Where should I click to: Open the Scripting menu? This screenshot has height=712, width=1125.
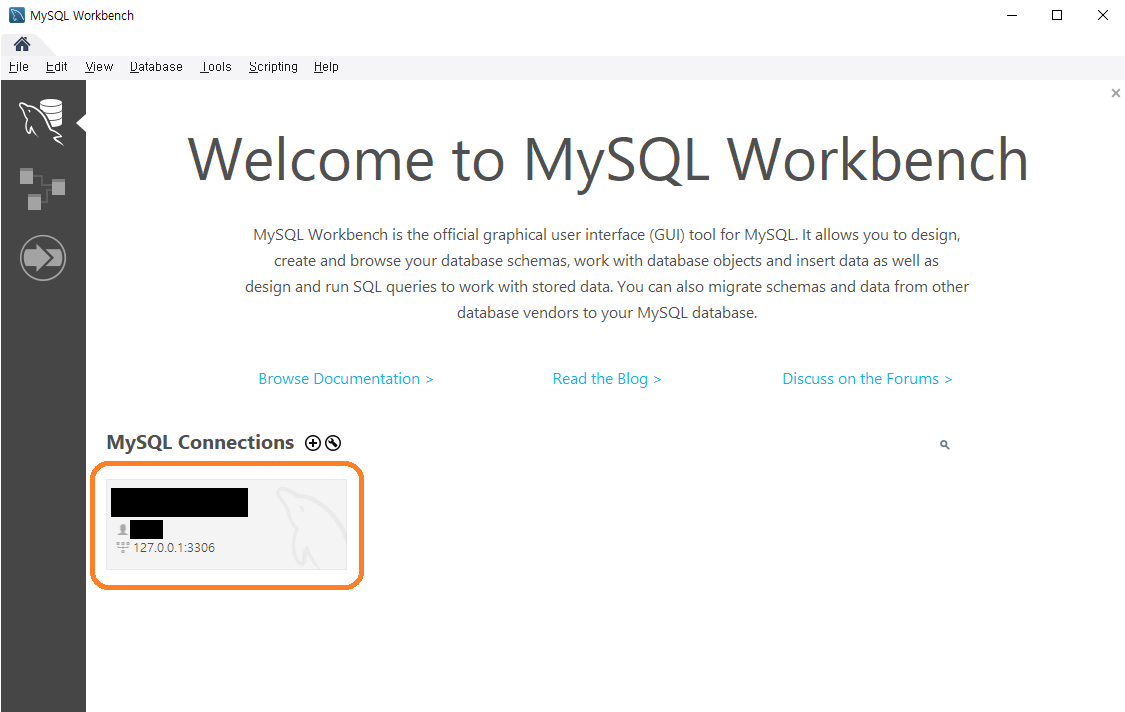click(273, 67)
